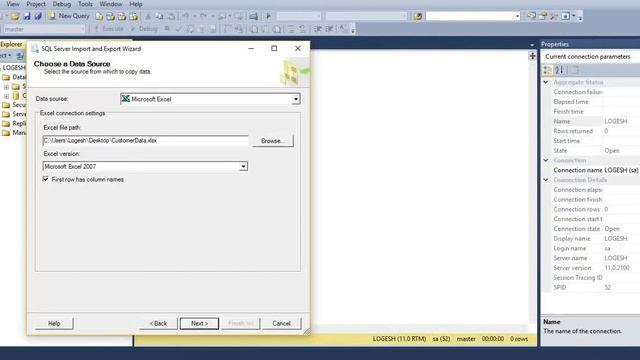Click the Save disk icon in toolbar

[x=27, y=16]
